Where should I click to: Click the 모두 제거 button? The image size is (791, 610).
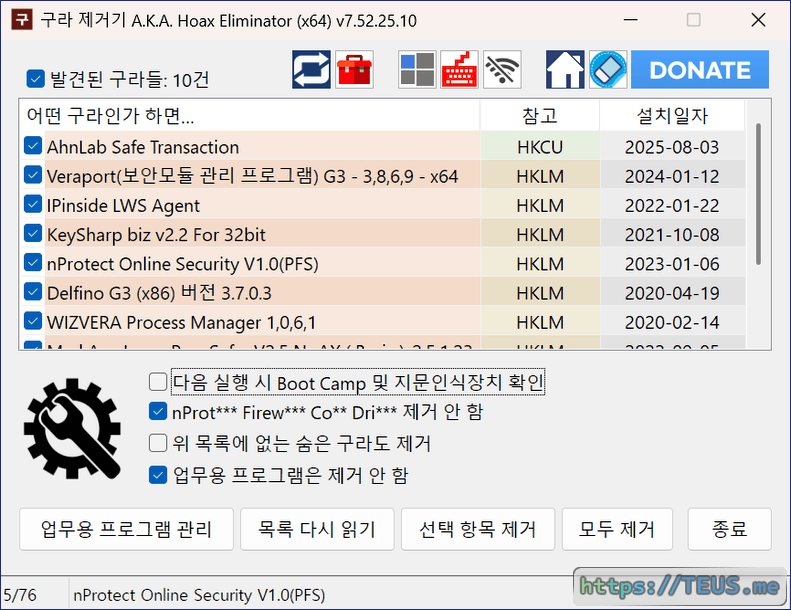point(617,529)
